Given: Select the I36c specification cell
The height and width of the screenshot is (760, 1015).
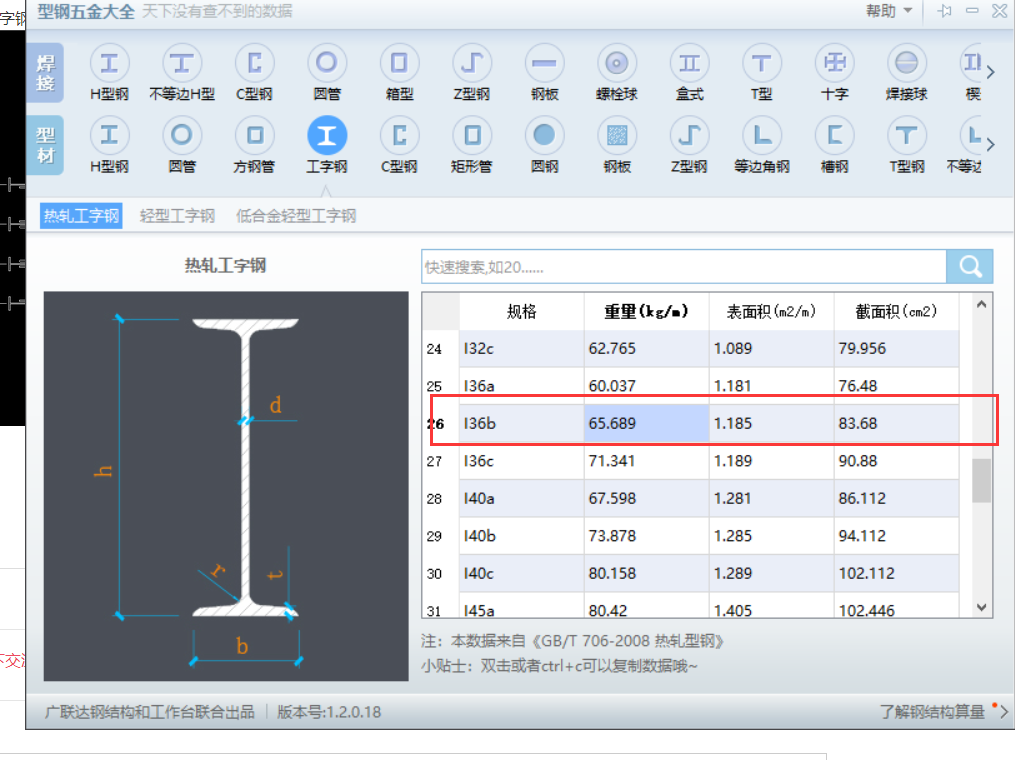Looking at the screenshot, I should click(522, 461).
